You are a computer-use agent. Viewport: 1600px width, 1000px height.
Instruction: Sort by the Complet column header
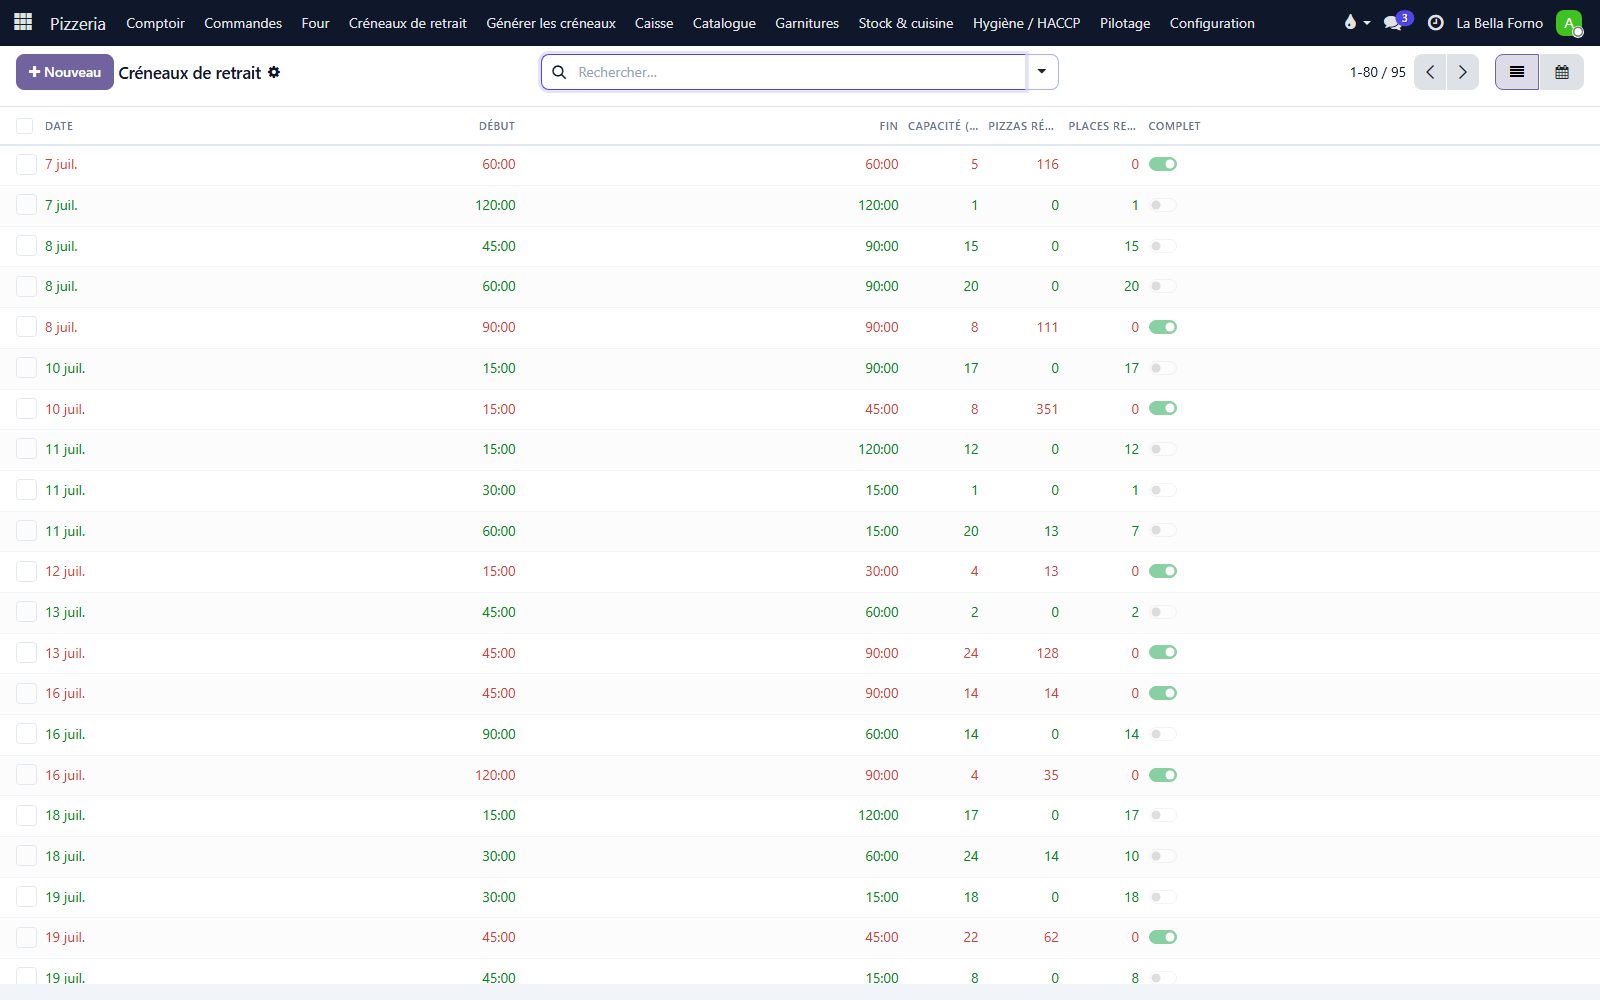pyautogui.click(x=1174, y=126)
